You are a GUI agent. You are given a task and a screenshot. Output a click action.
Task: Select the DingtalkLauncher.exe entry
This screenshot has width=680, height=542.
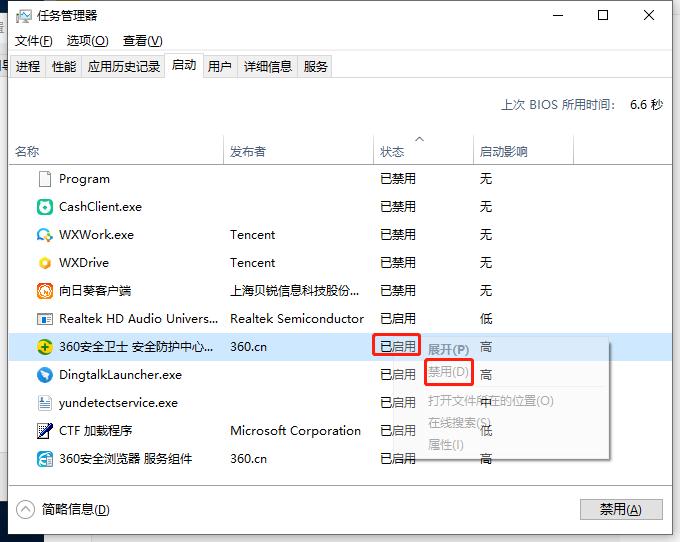pyautogui.click(x=120, y=375)
